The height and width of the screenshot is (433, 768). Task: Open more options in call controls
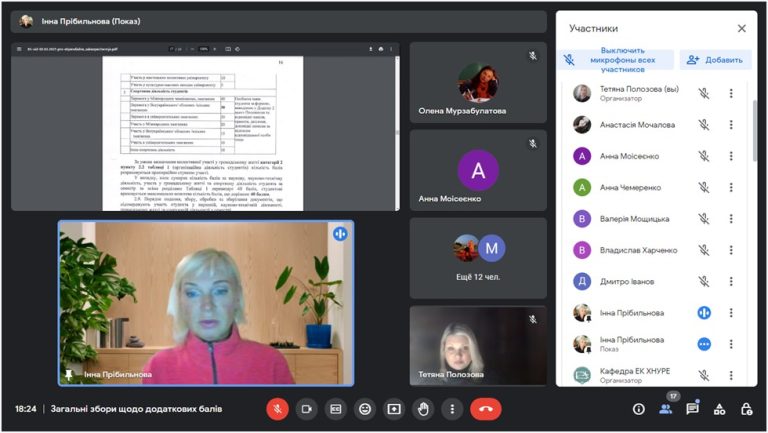point(452,409)
